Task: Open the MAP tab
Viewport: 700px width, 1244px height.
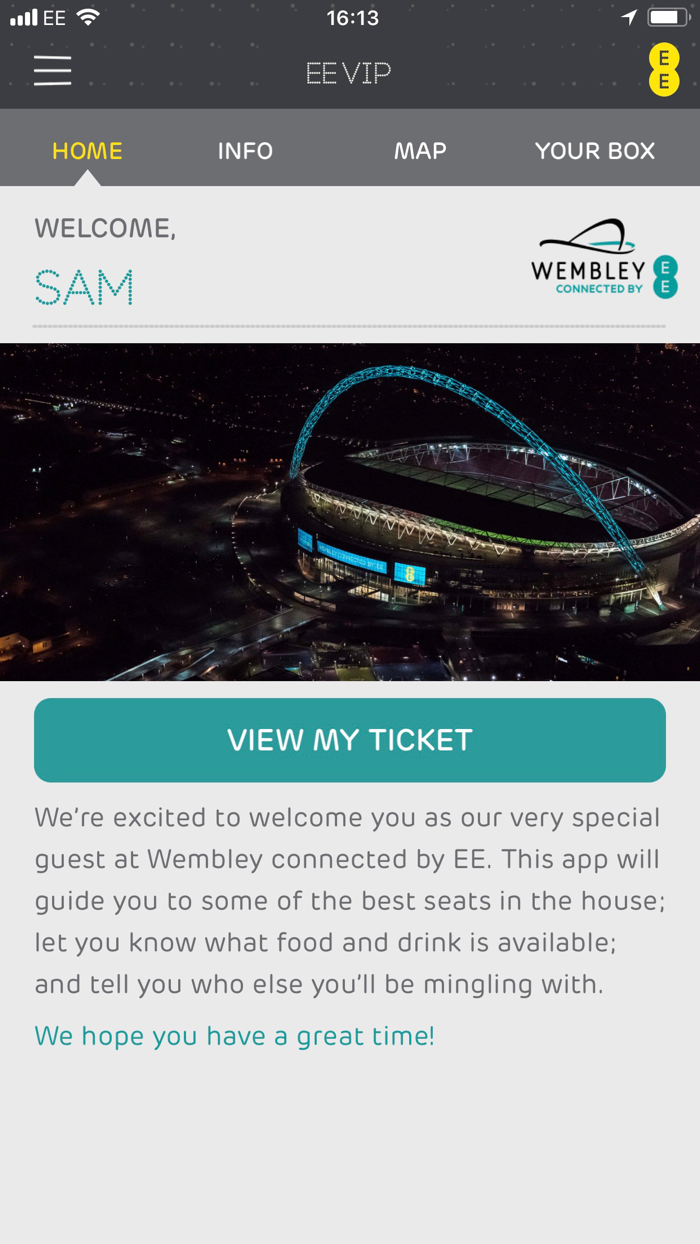Action: click(x=420, y=150)
